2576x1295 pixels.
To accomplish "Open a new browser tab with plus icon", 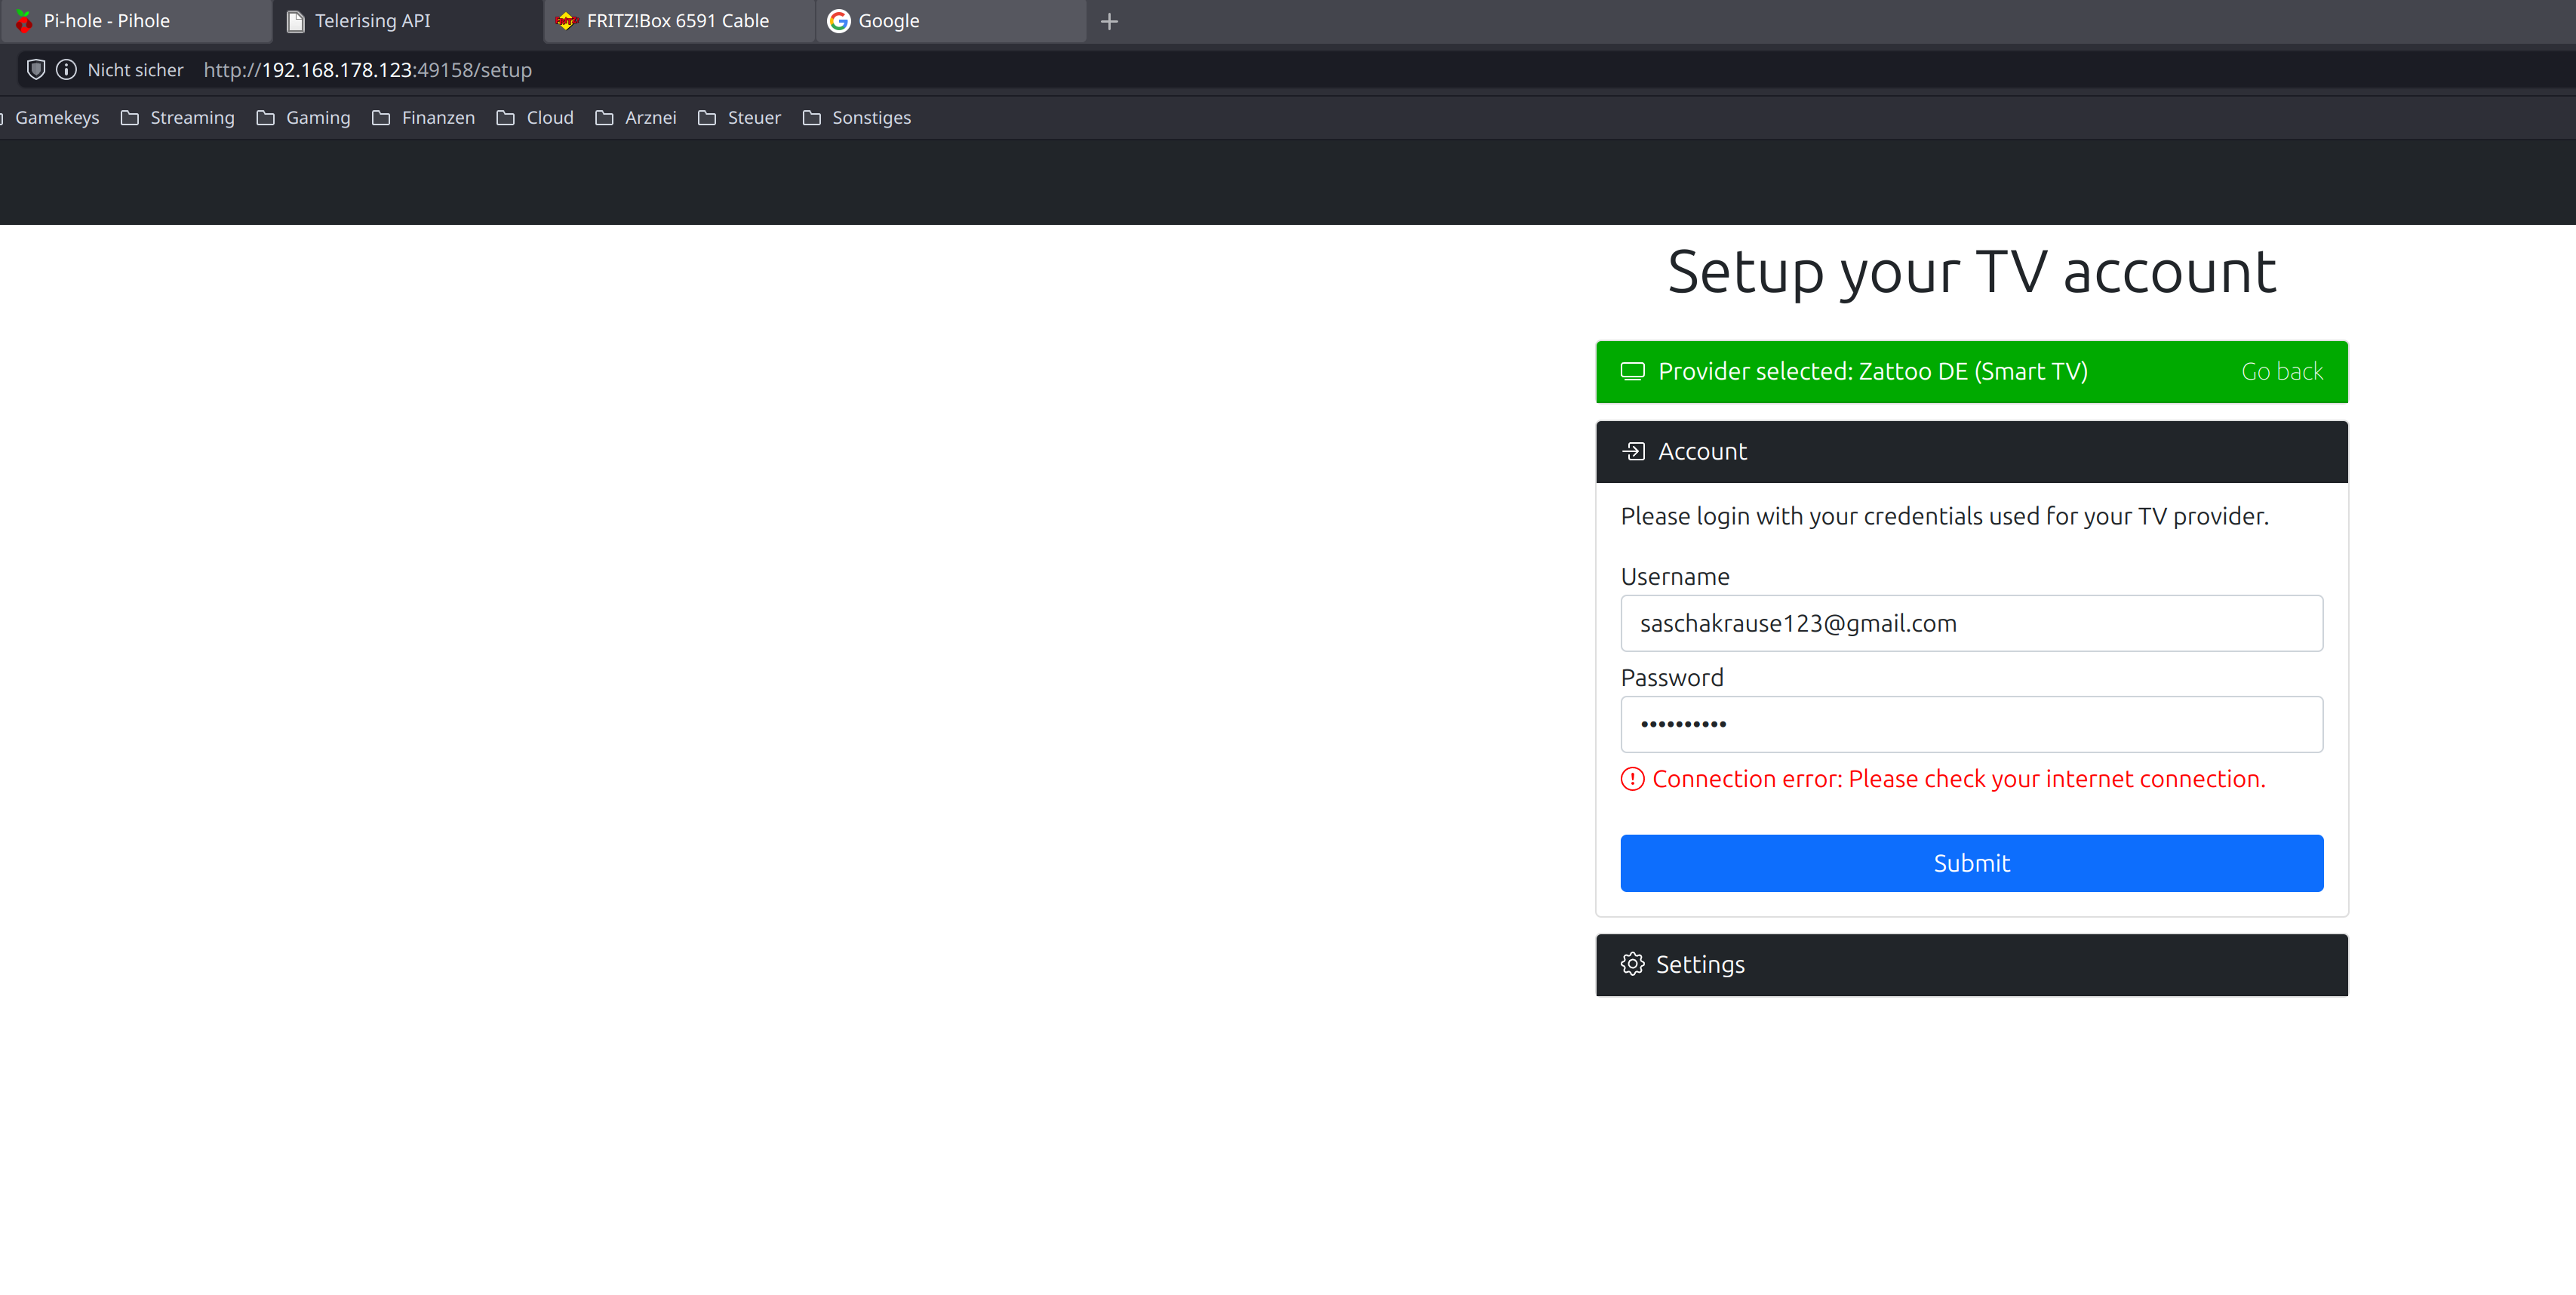I will click(1109, 21).
